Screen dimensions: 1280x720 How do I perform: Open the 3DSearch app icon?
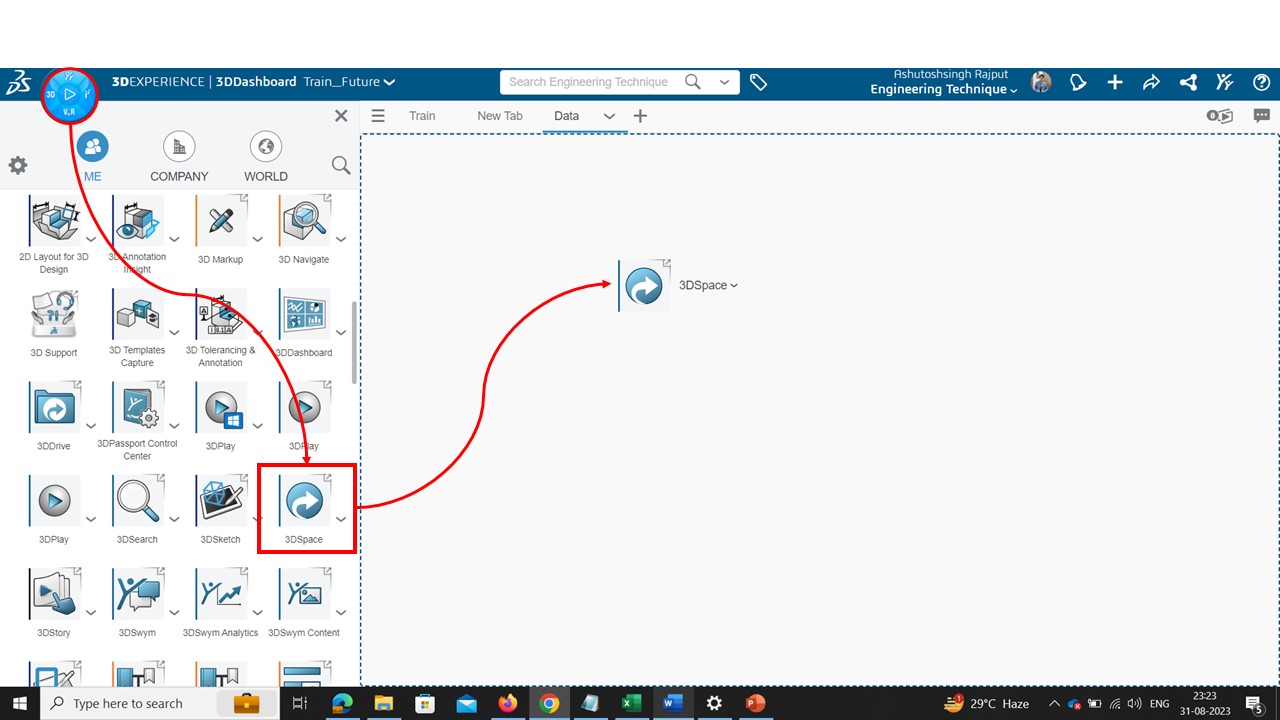click(137, 500)
